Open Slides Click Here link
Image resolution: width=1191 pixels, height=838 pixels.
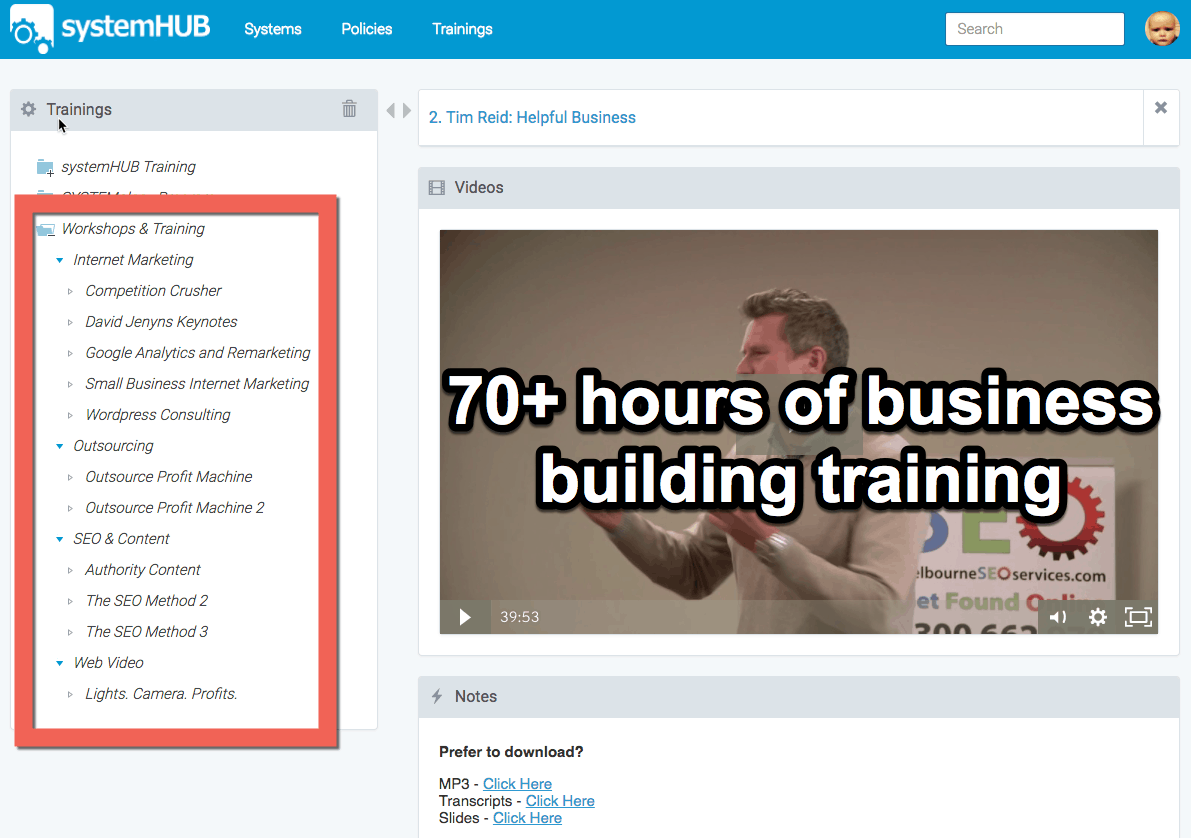(527, 818)
